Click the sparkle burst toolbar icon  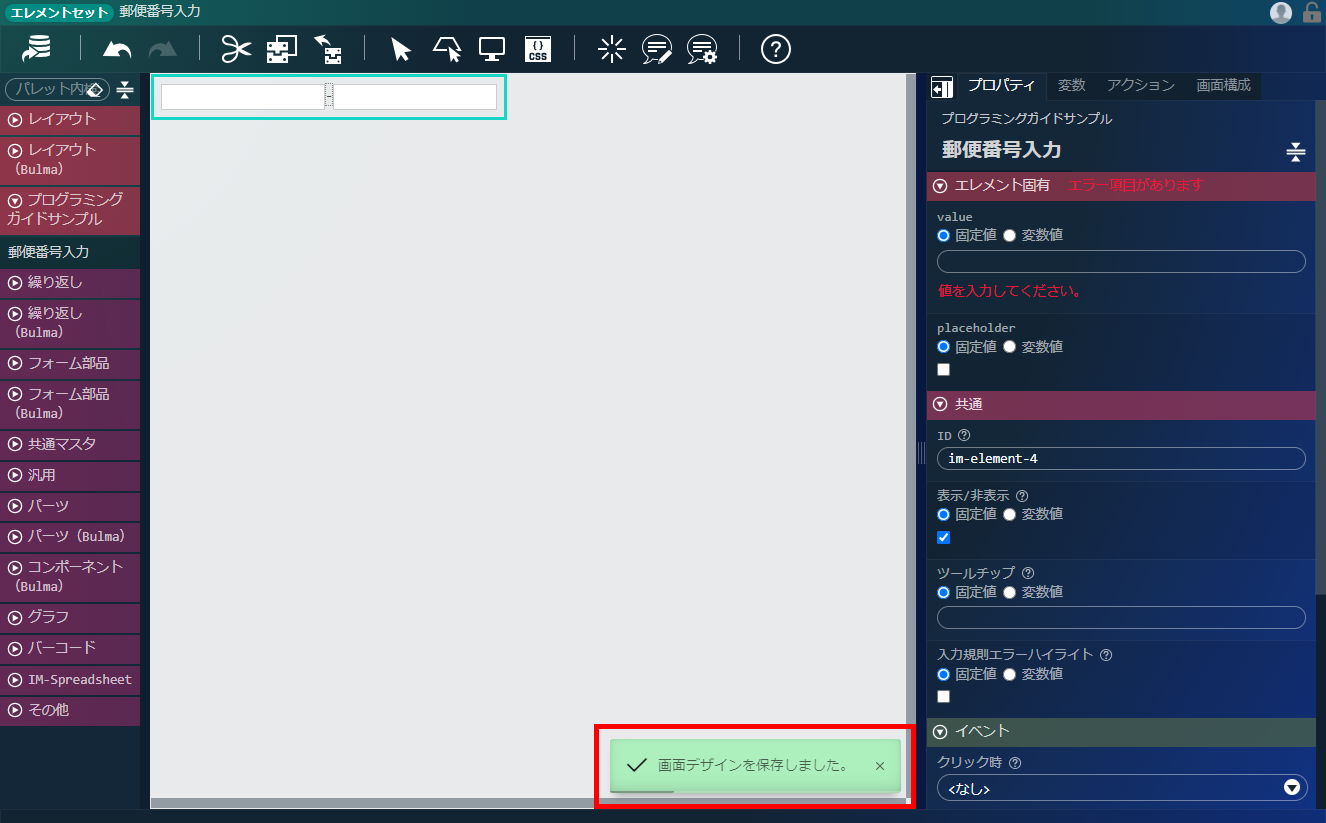[x=611, y=48]
